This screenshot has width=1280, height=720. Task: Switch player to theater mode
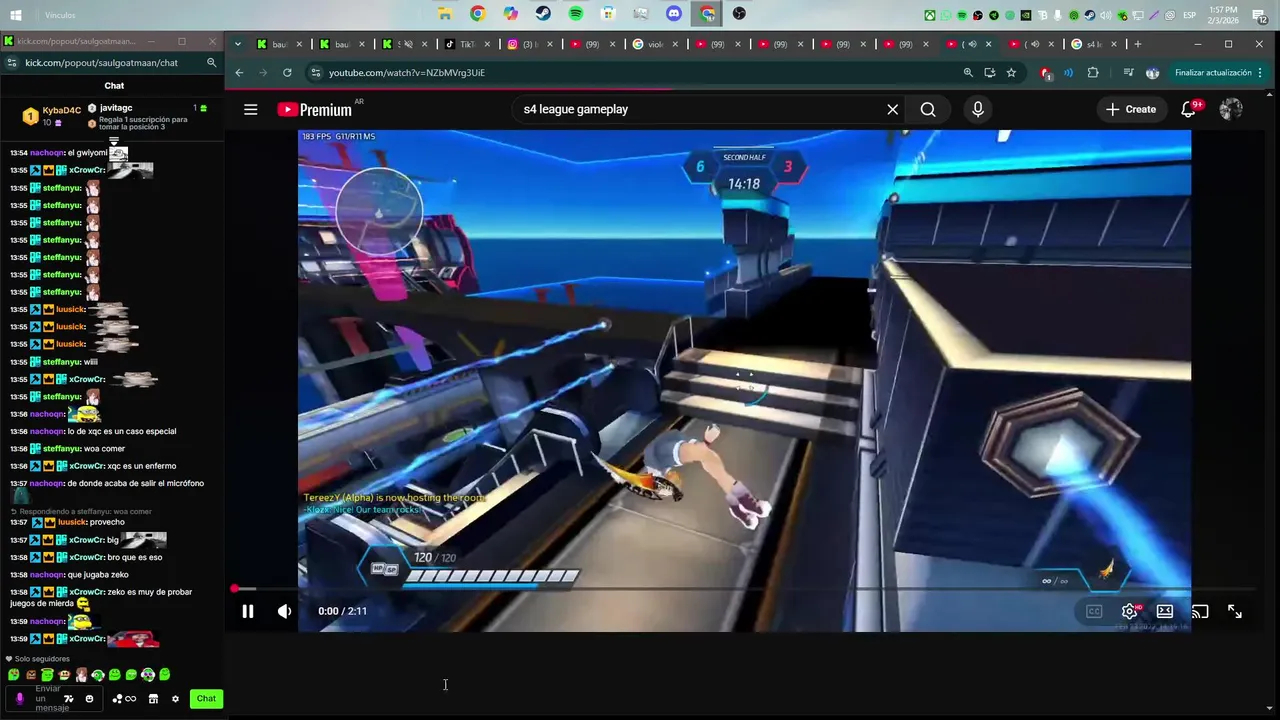pyautogui.click(x=1165, y=611)
